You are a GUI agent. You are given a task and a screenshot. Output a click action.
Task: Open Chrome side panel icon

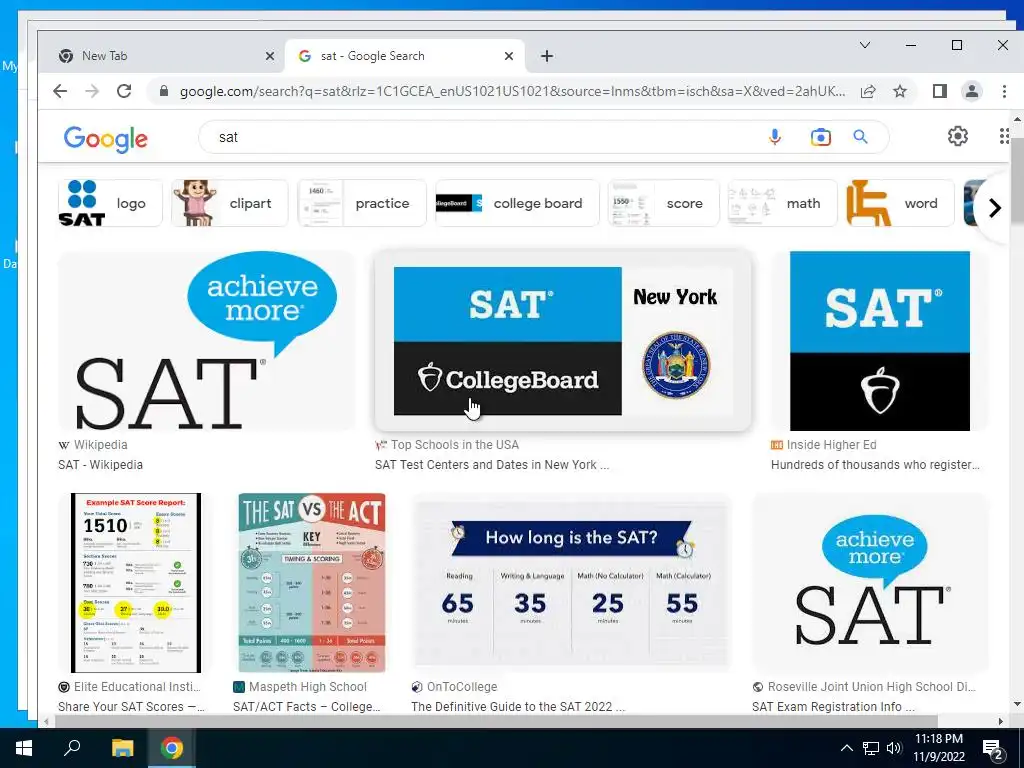940,91
